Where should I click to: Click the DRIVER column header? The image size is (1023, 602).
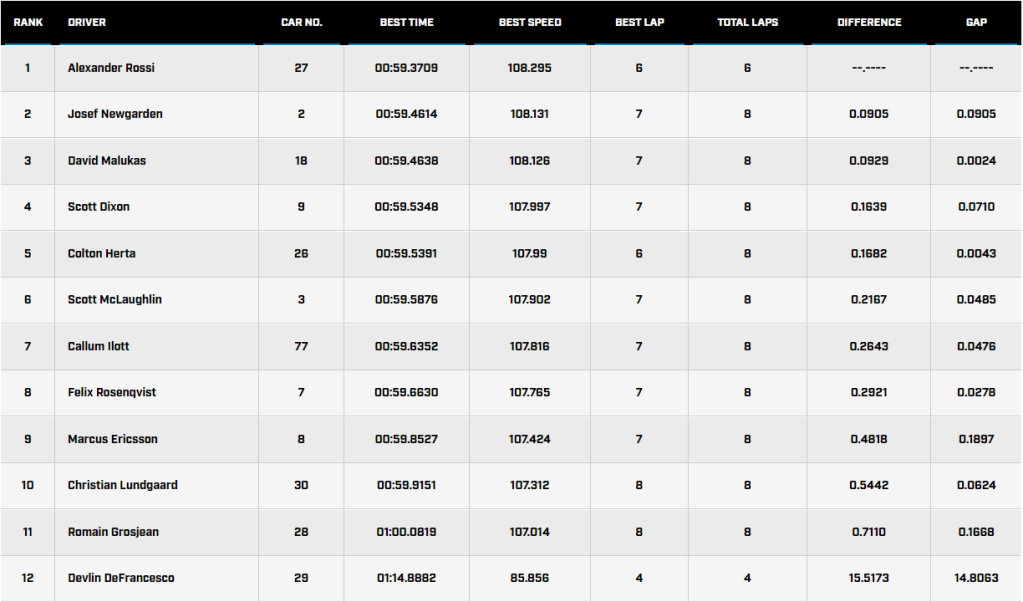tap(87, 22)
